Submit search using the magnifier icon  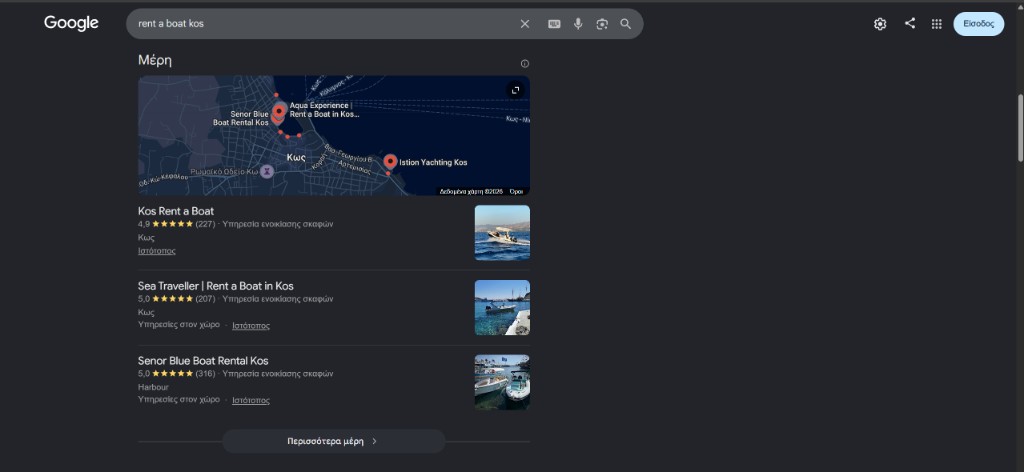pyautogui.click(x=625, y=24)
